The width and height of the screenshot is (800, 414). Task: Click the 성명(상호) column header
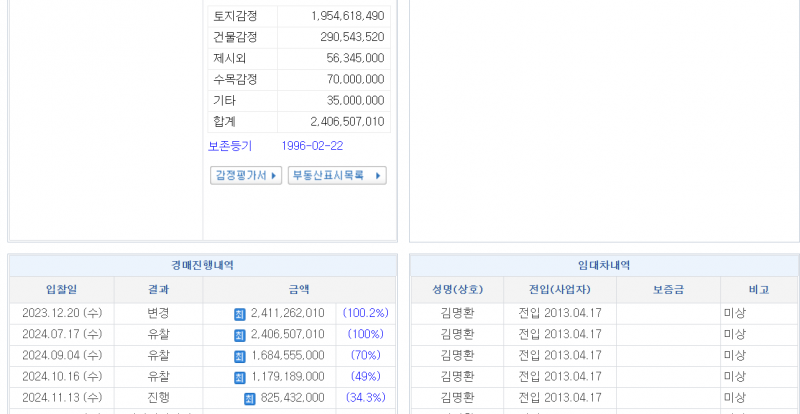point(457,290)
